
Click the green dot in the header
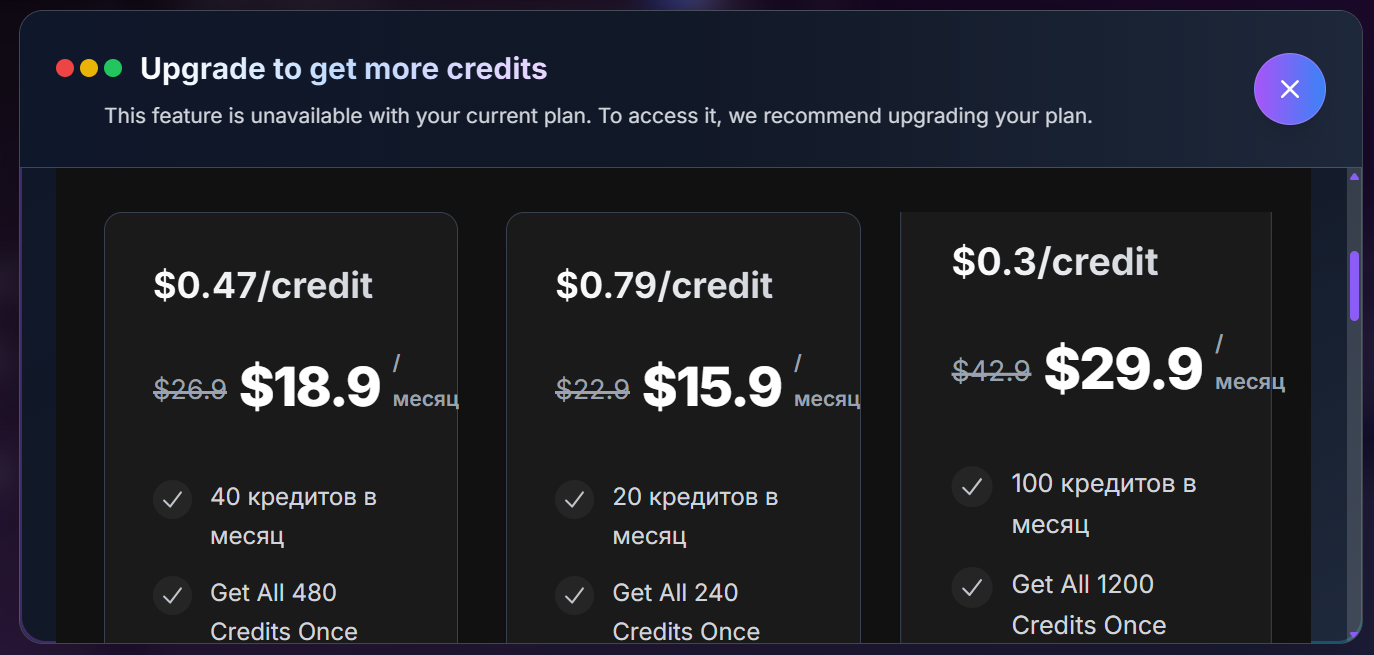click(x=113, y=68)
